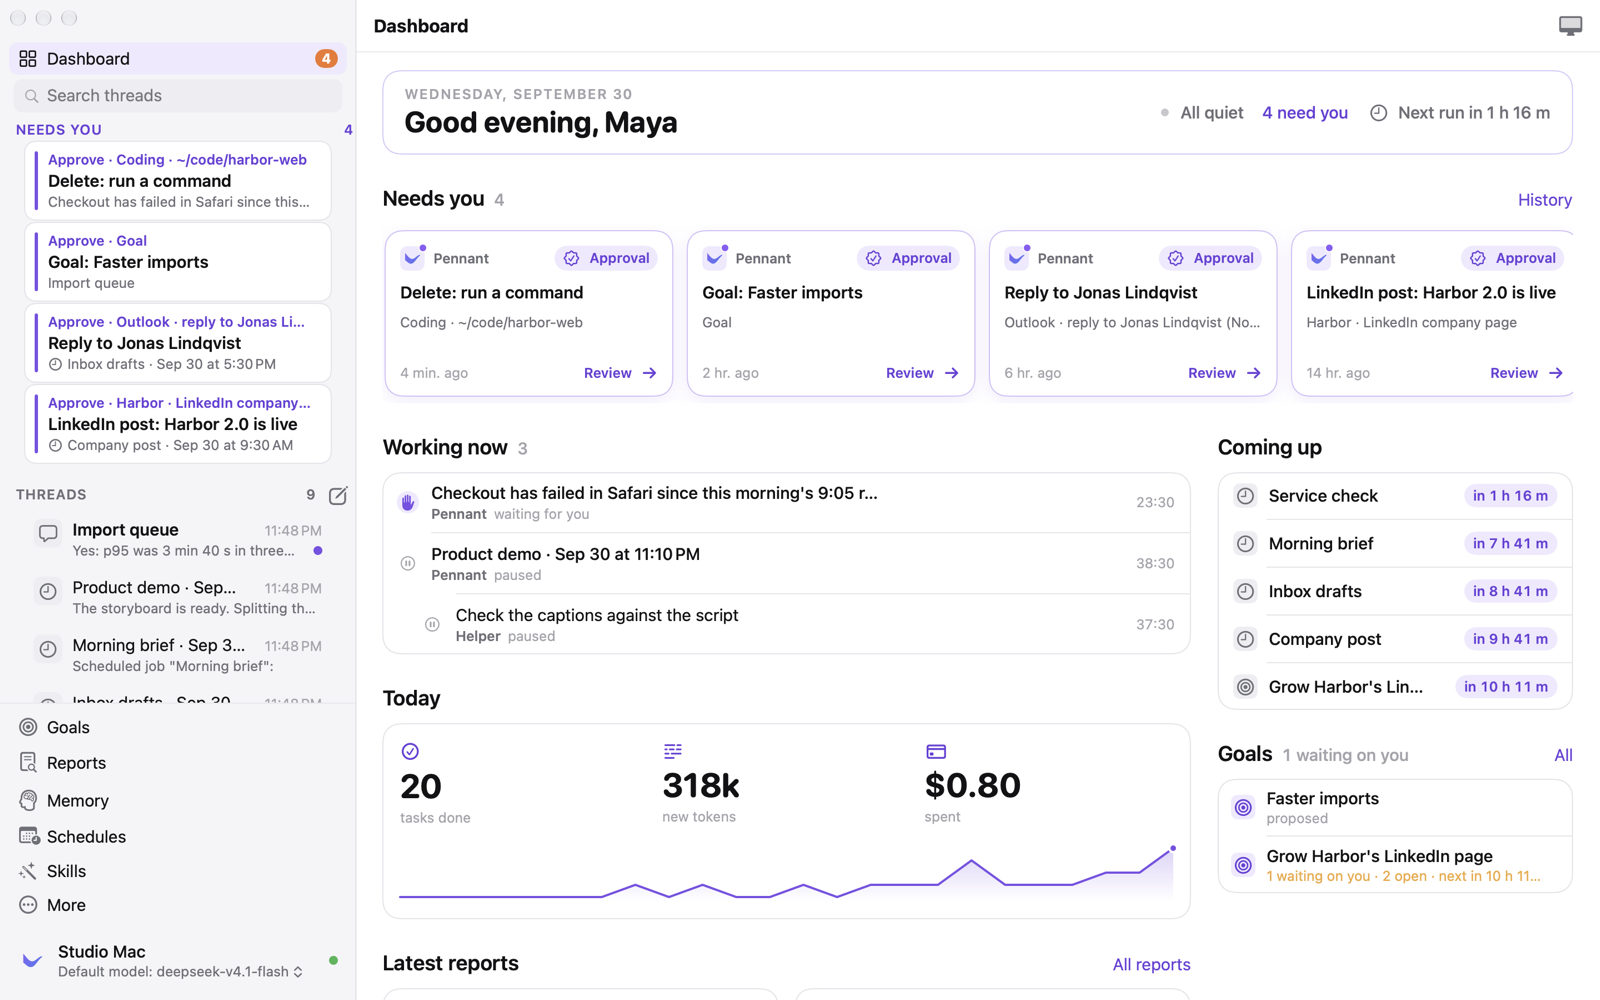The image size is (1600, 1000).
Task: Click the clock icon beside Morning brief schedule
Action: click(1245, 544)
